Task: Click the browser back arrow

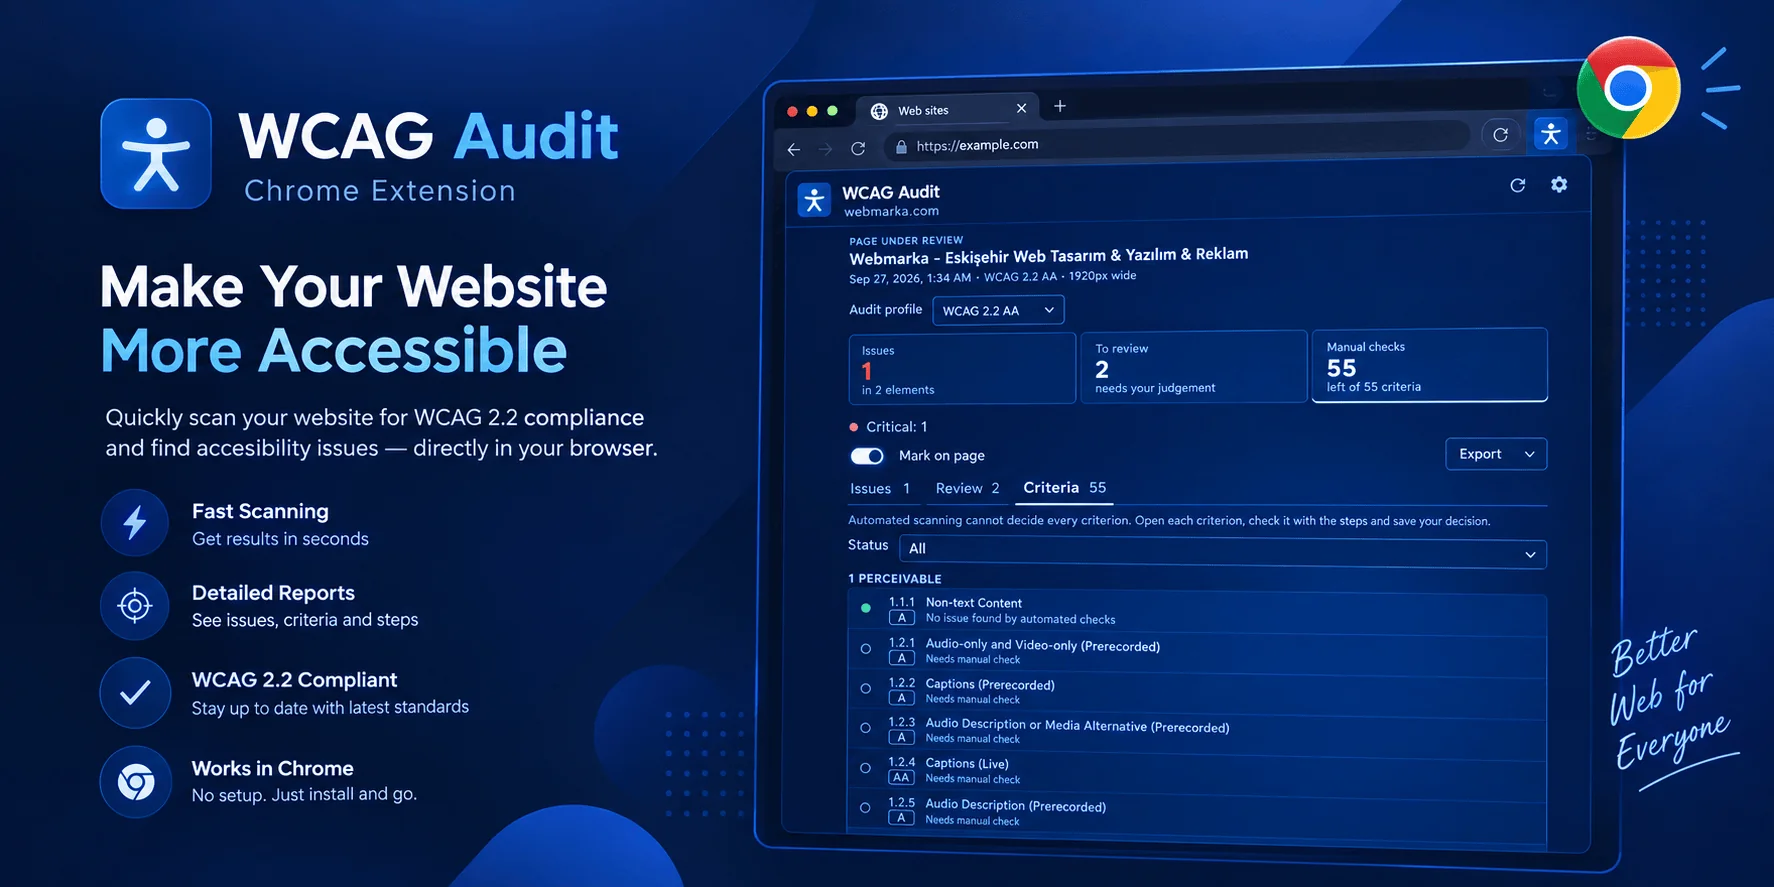Action: [794, 149]
